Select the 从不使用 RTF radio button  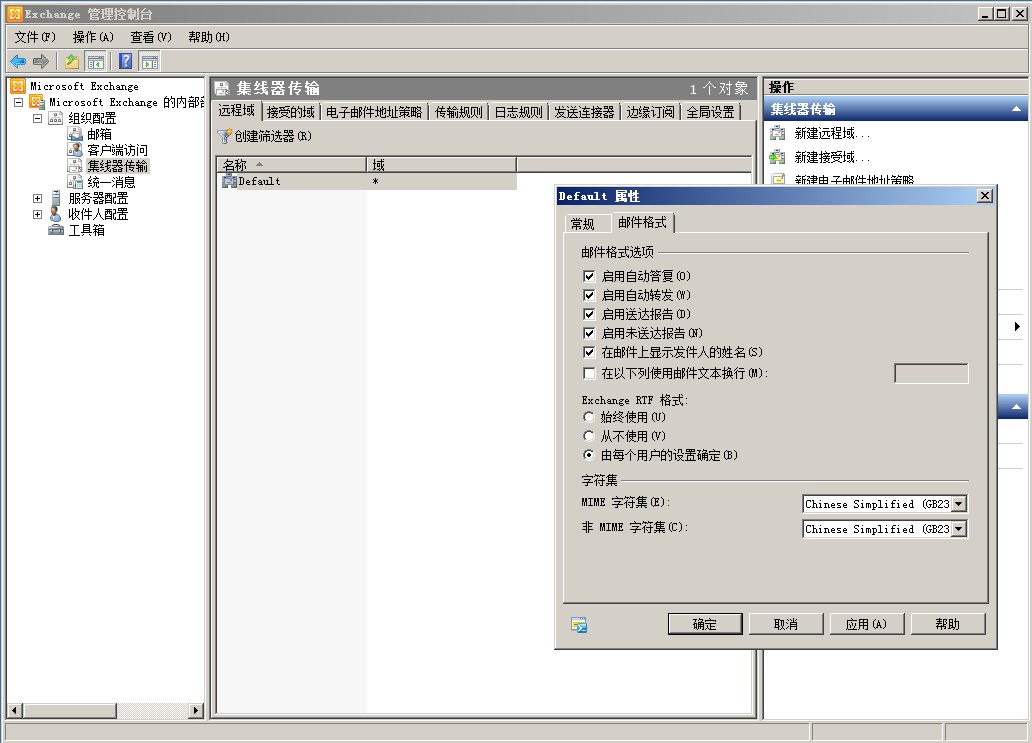tap(589, 436)
